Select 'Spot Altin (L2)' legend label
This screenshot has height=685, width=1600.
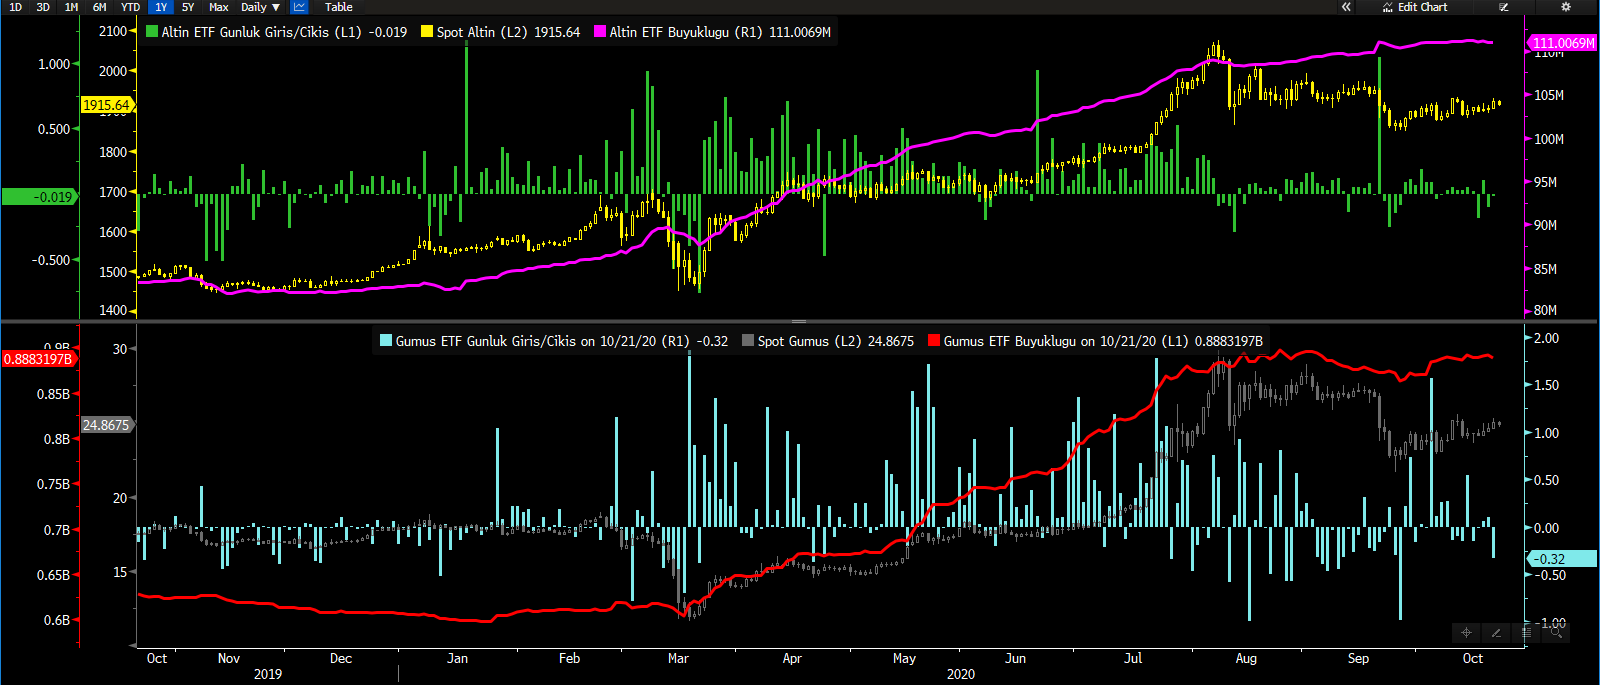pos(483,32)
